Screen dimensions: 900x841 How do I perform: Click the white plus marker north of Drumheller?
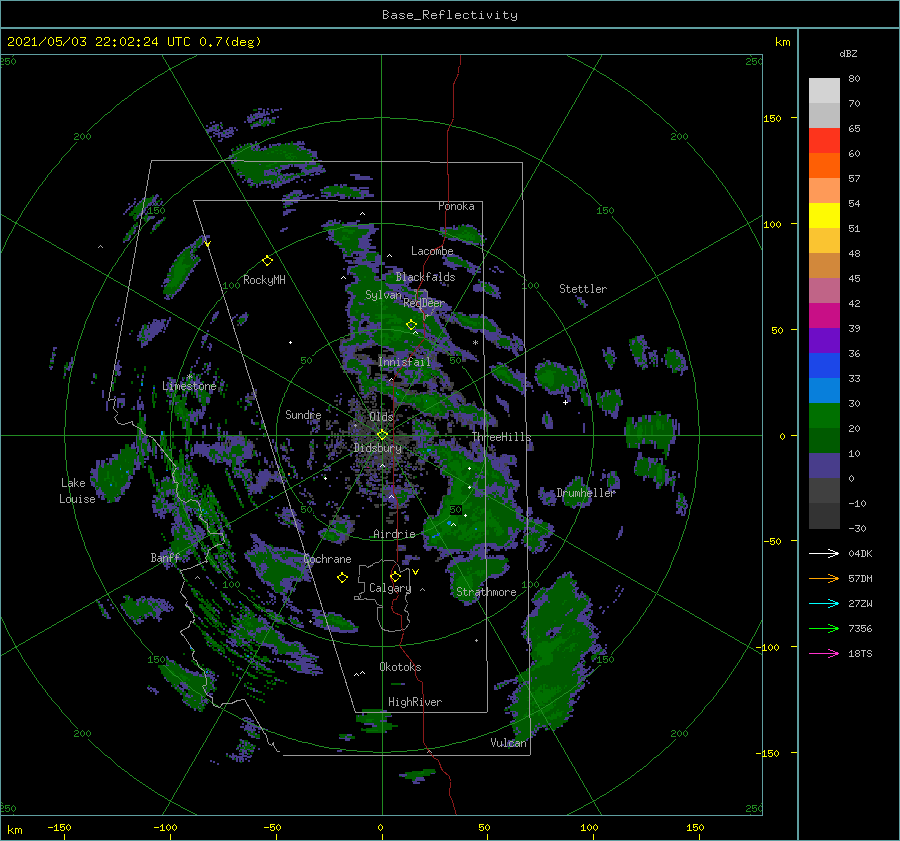tap(565, 402)
